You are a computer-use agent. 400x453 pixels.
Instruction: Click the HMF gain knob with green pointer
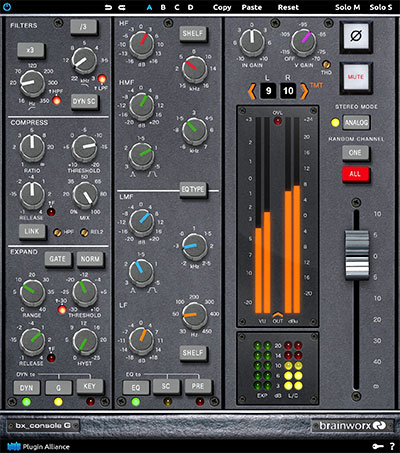(142, 105)
